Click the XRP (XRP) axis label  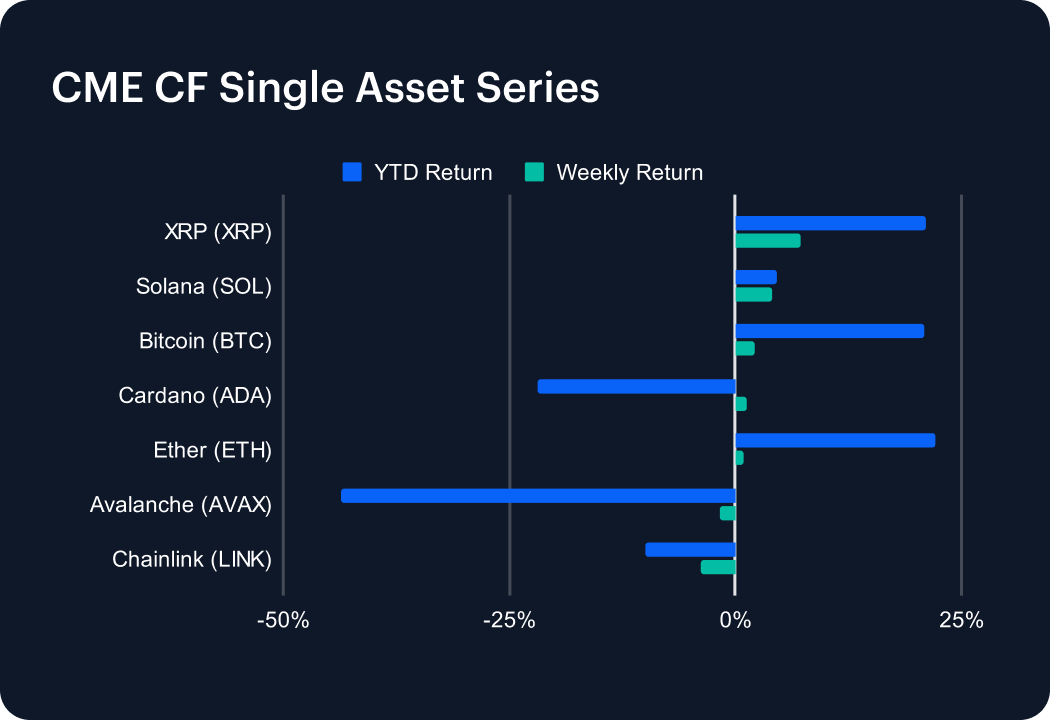(218, 232)
